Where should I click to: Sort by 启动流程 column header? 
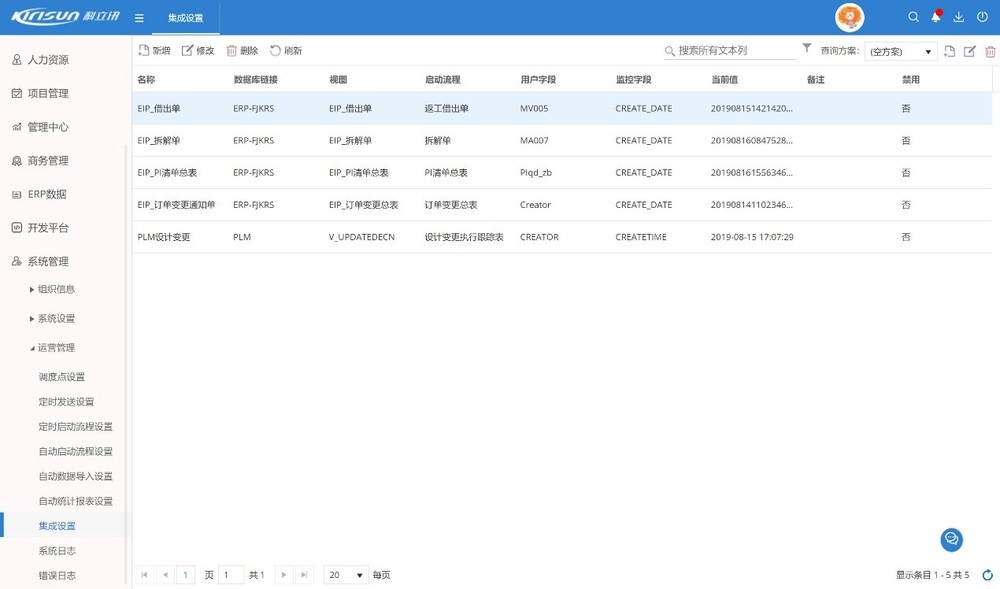click(x=443, y=80)
